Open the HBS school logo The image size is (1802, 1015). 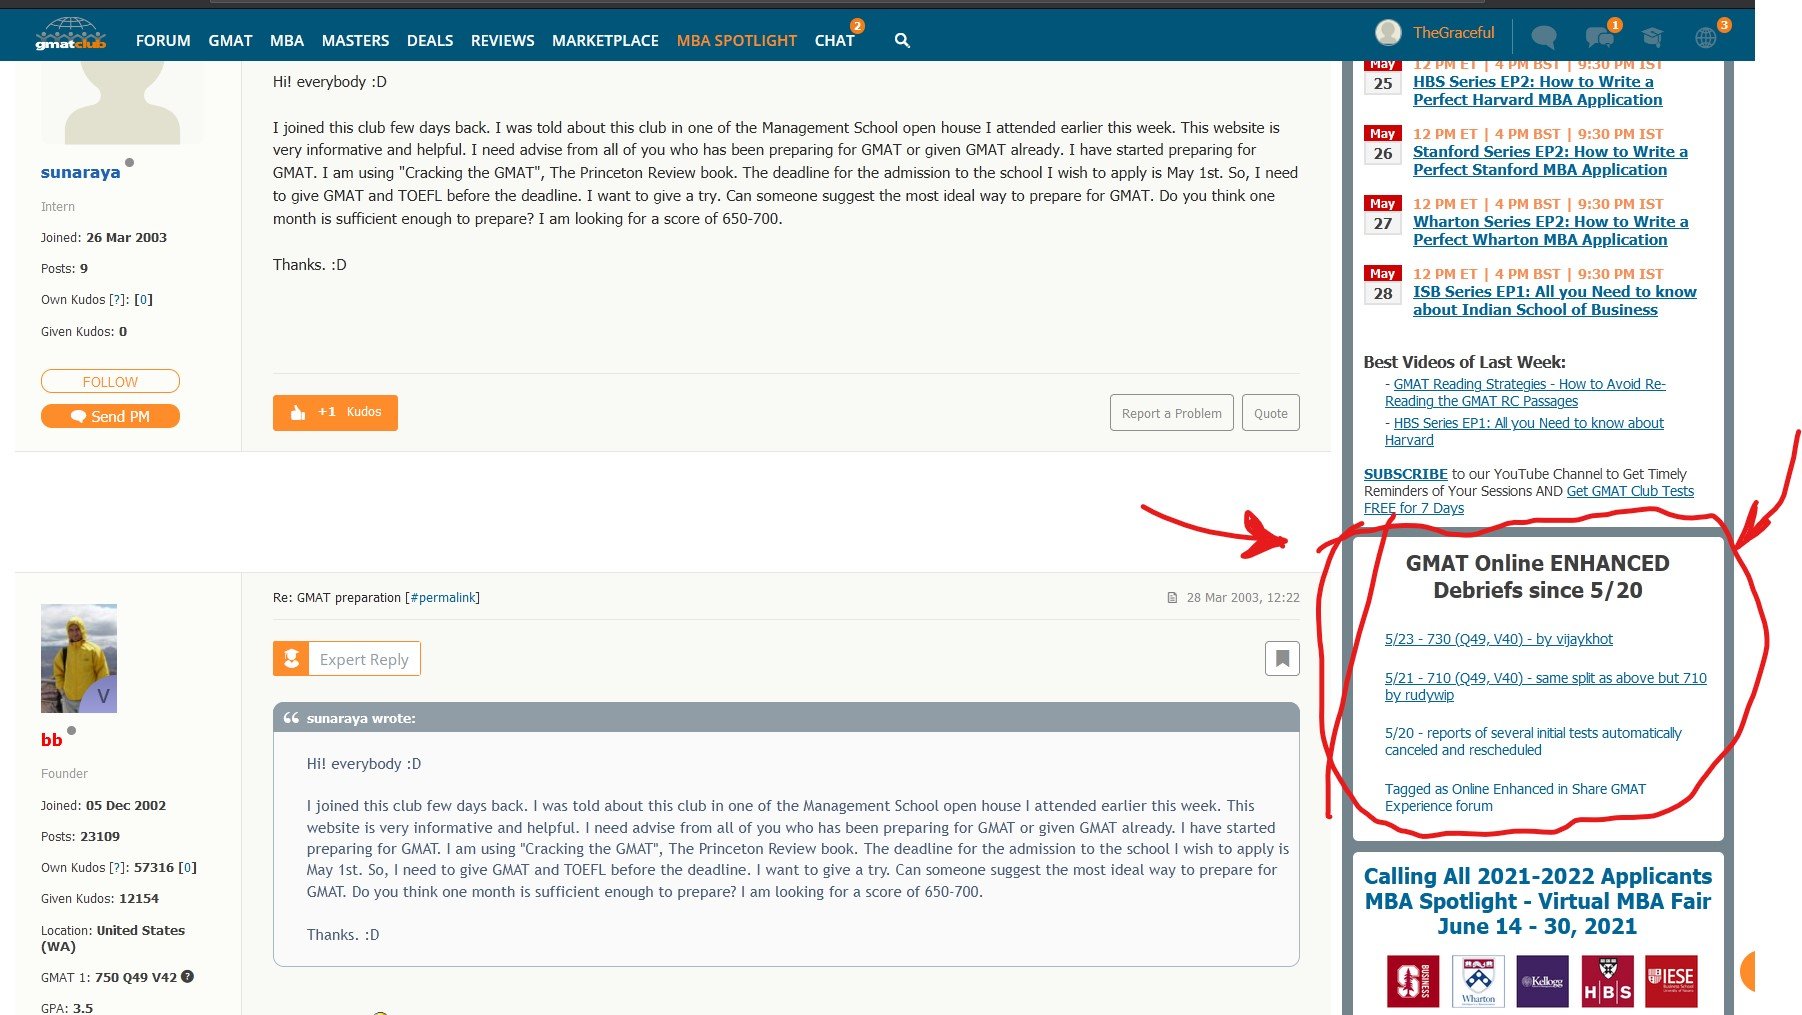tap(1607, 981)
